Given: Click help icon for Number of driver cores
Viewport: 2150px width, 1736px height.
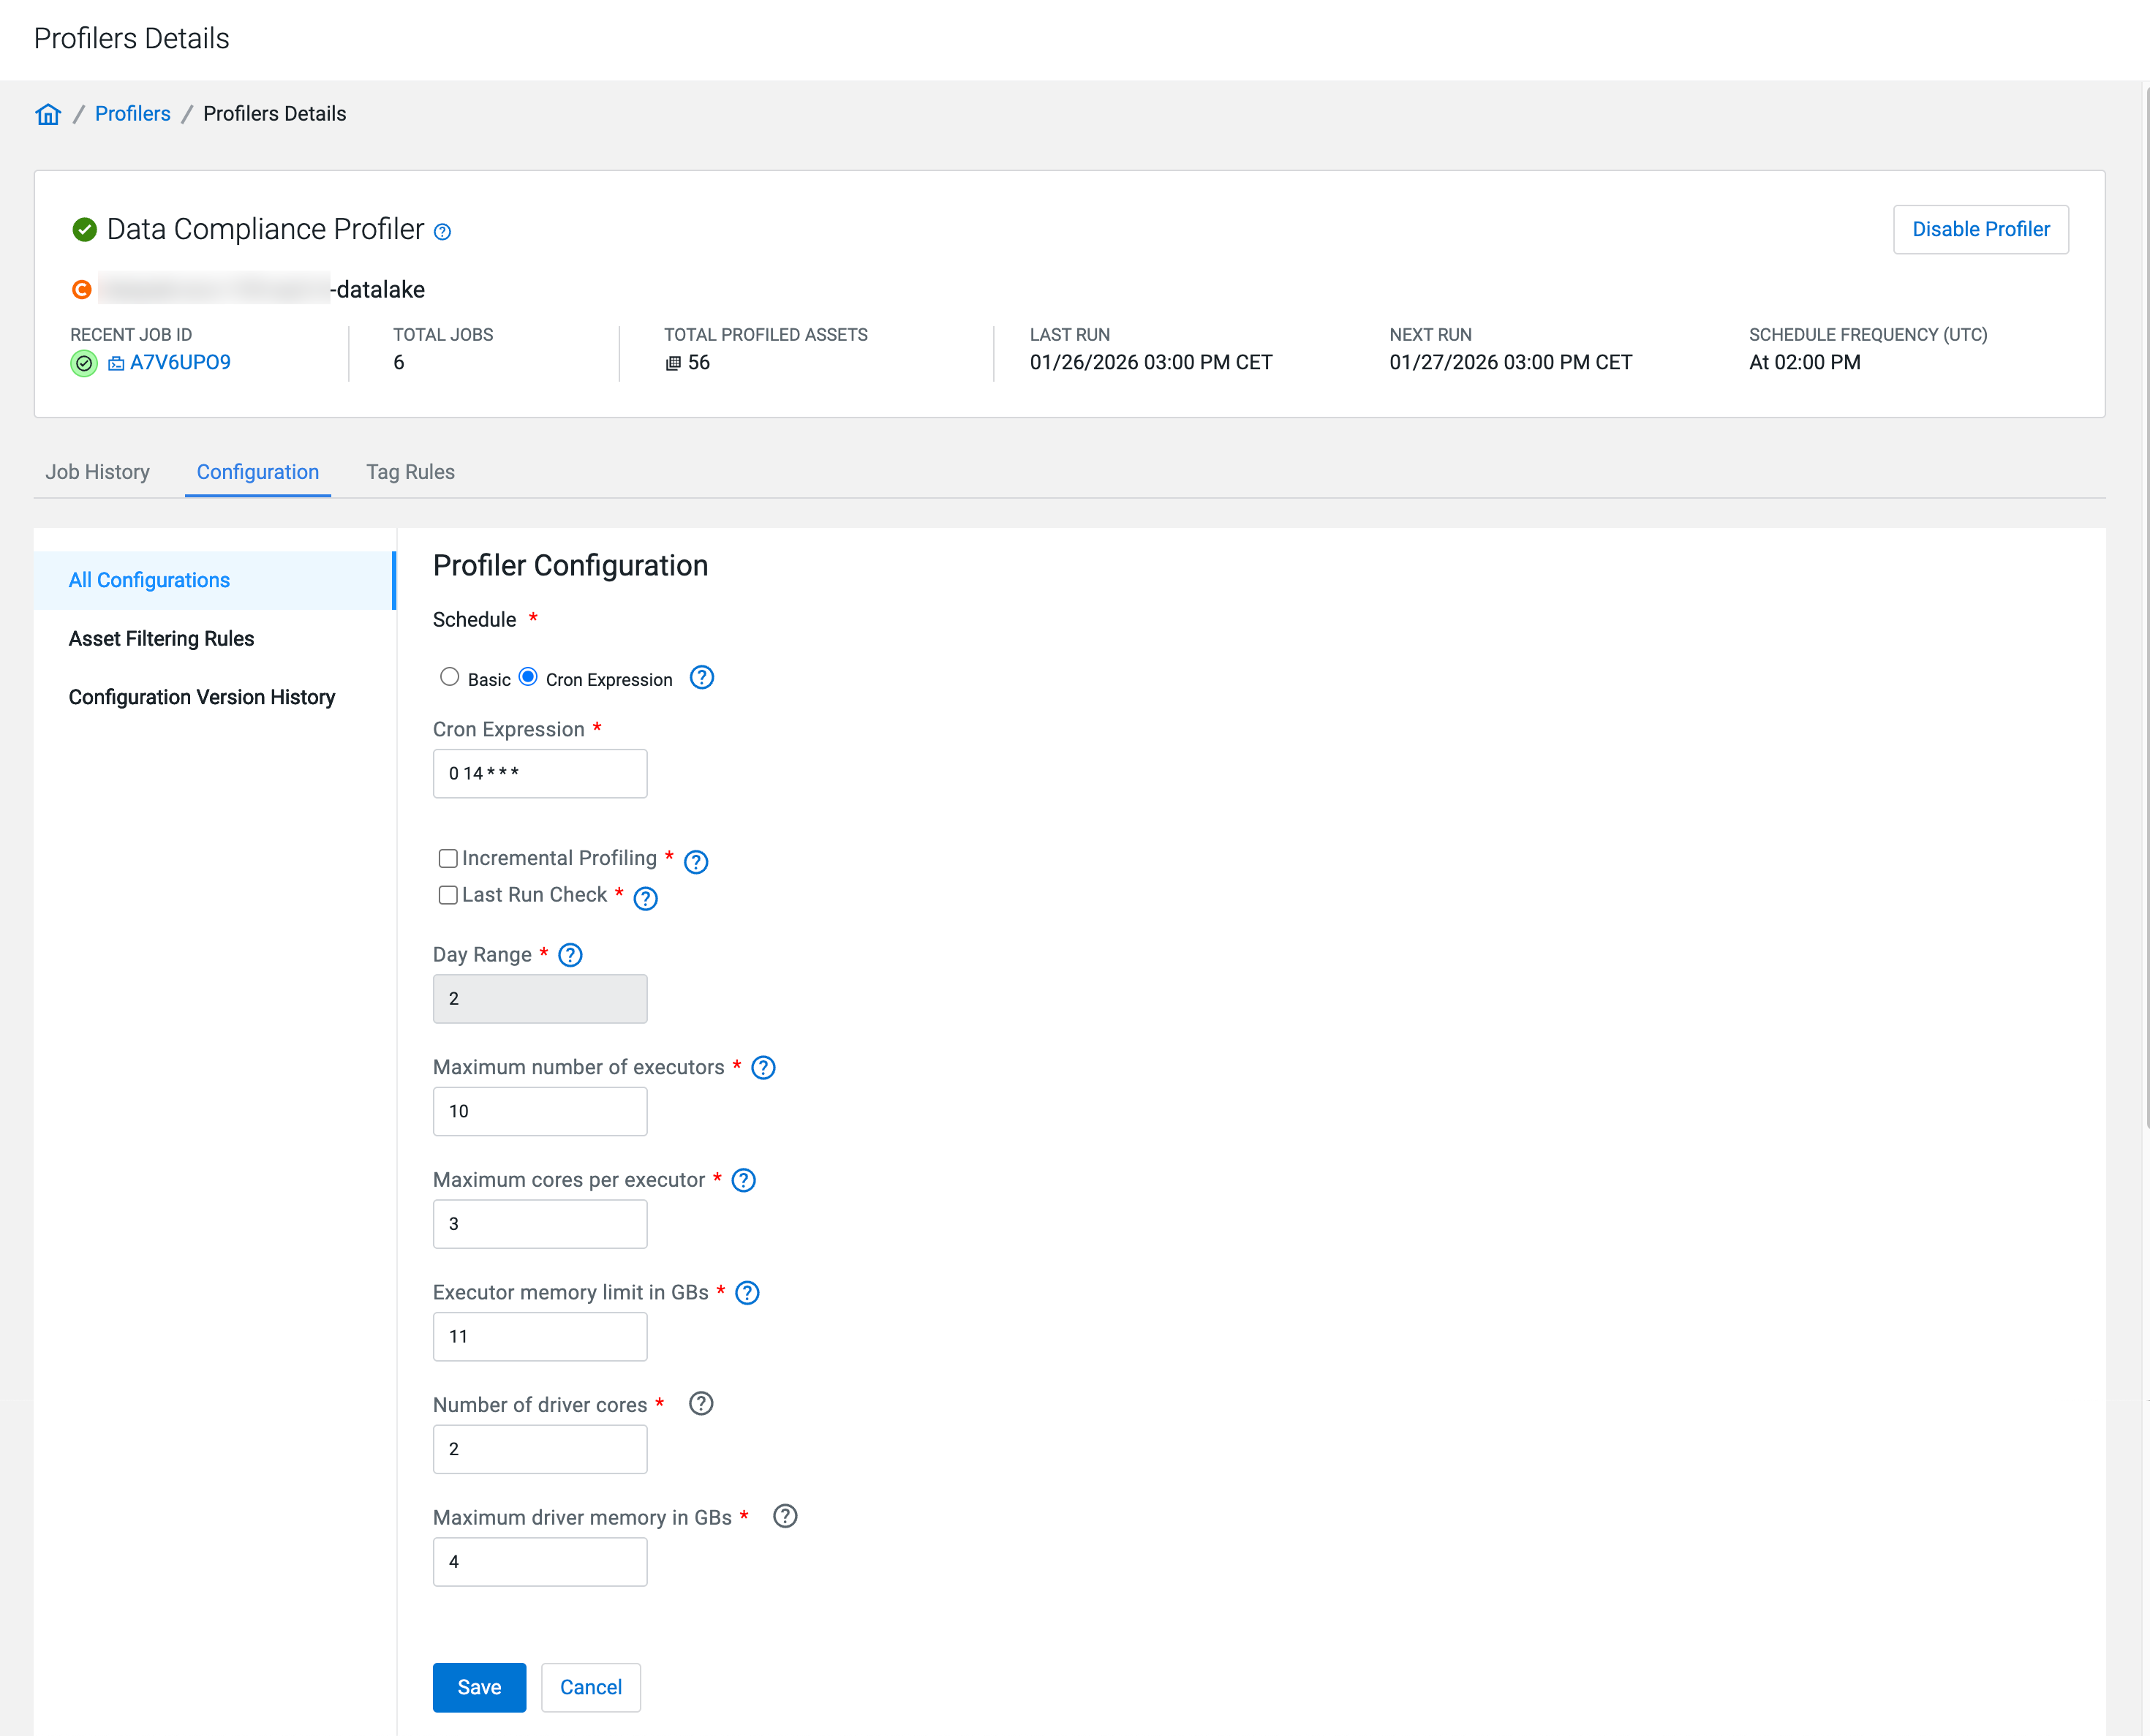Looking at the screenshot, I should pos(701,1404).
